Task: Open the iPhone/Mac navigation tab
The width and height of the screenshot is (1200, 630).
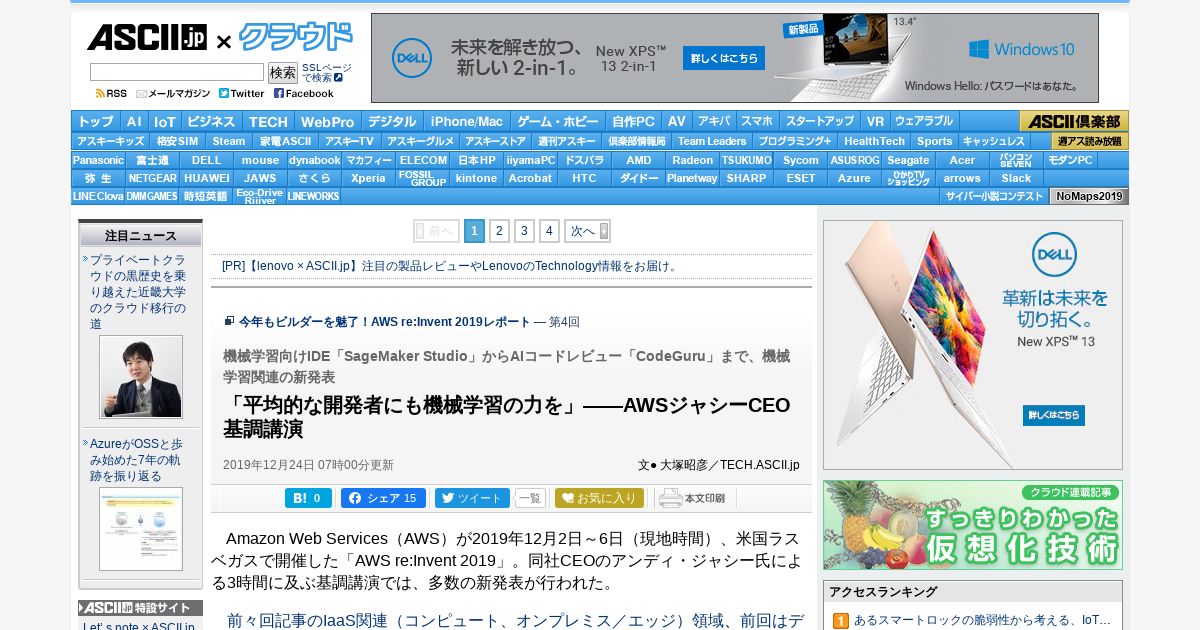Action: click(467, 121)
